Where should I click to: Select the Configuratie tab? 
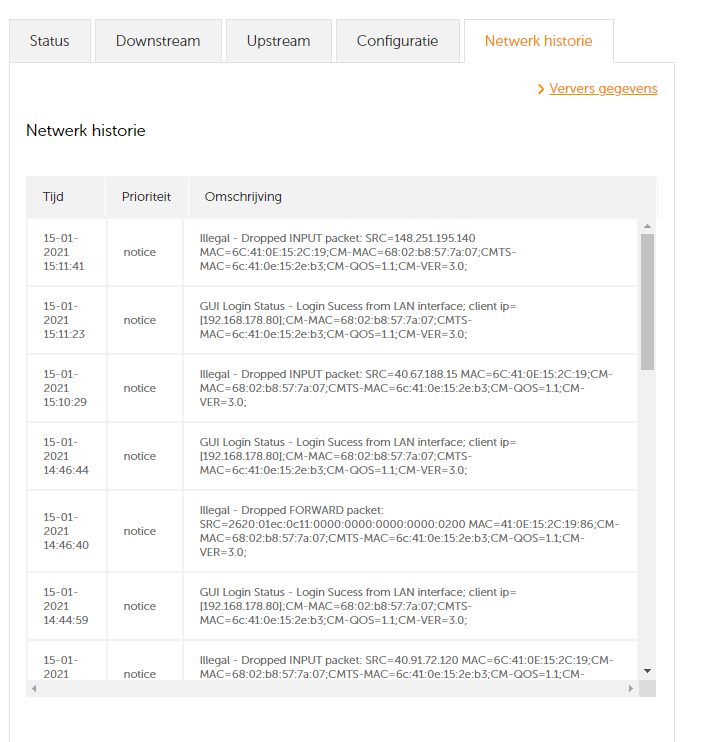397,41
